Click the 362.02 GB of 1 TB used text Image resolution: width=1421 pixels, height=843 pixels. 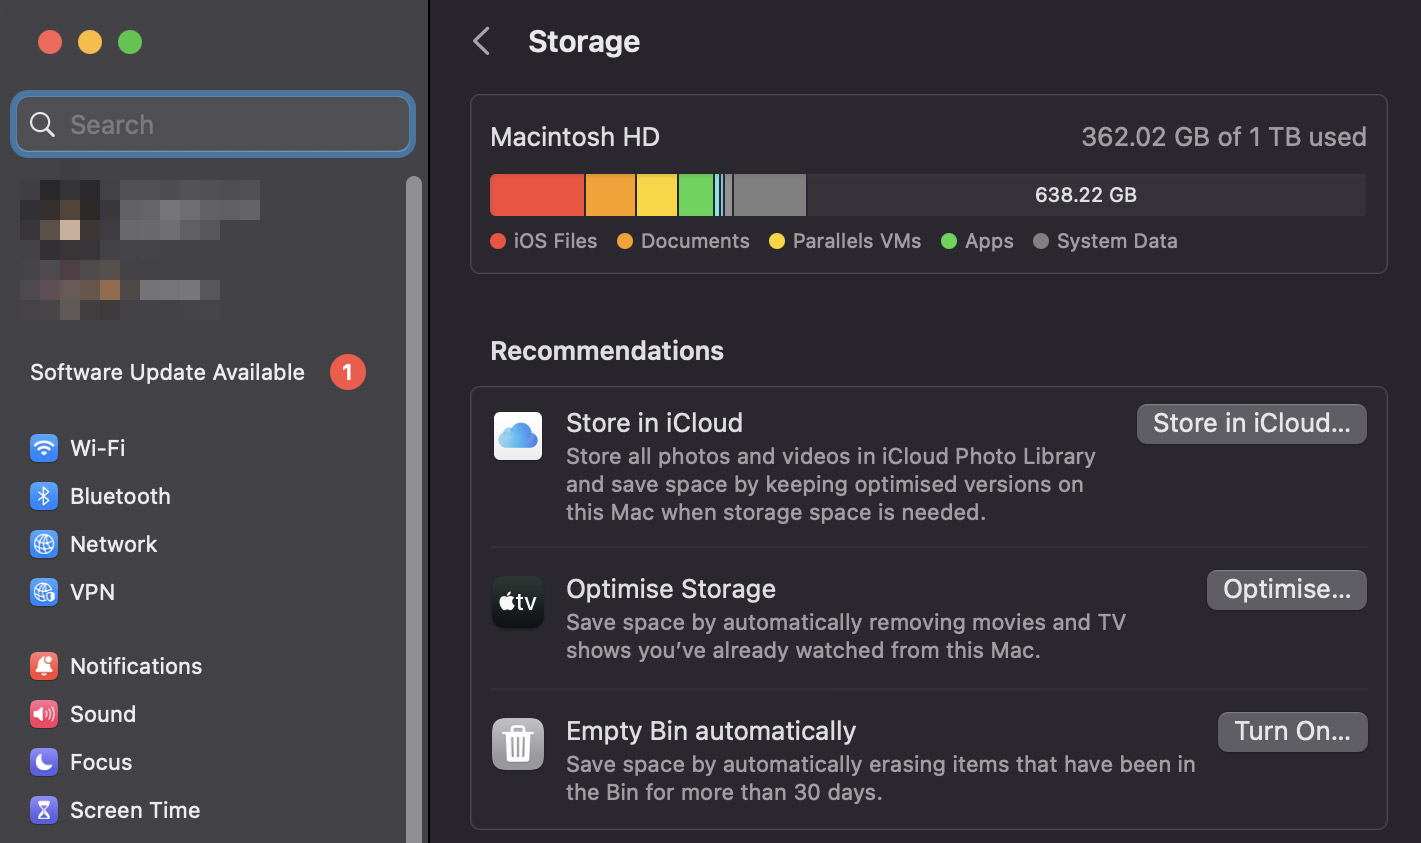(1224, 137)
